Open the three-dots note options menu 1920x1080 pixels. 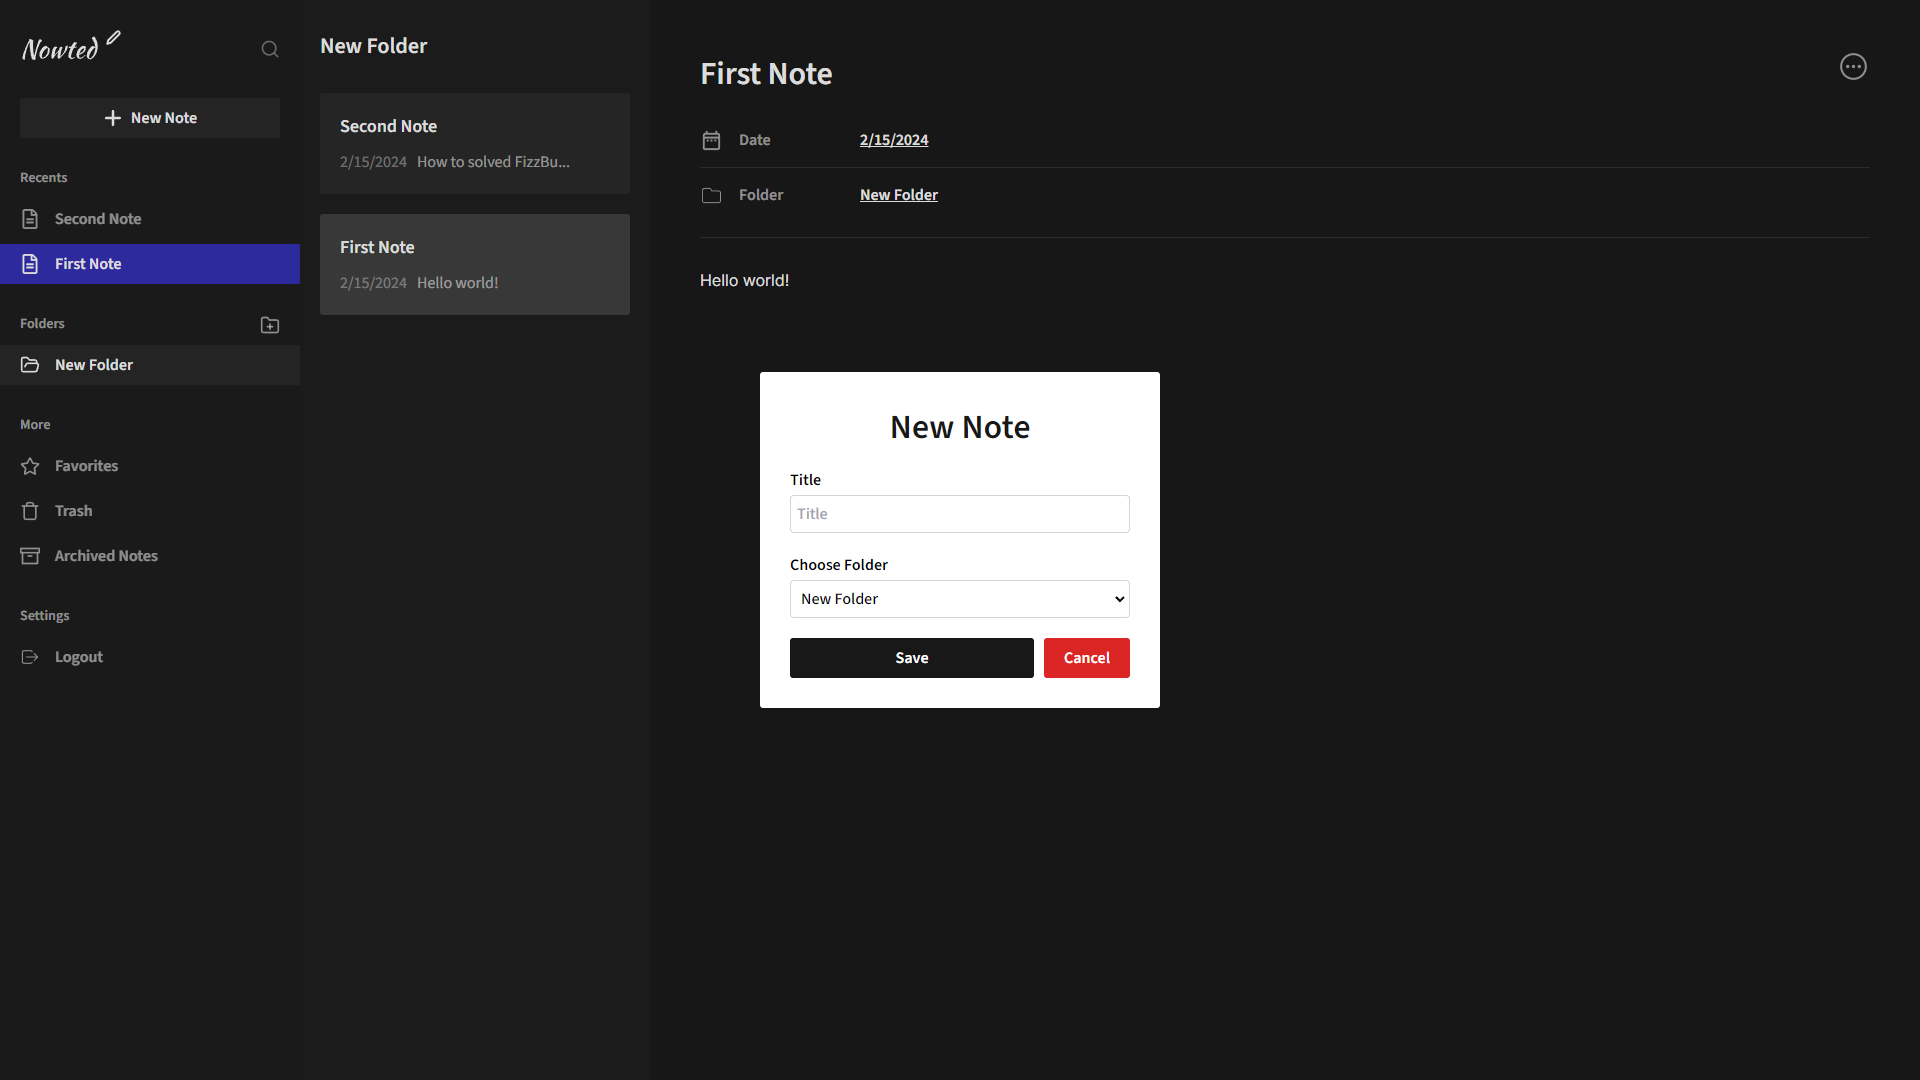click(1853, 67)
